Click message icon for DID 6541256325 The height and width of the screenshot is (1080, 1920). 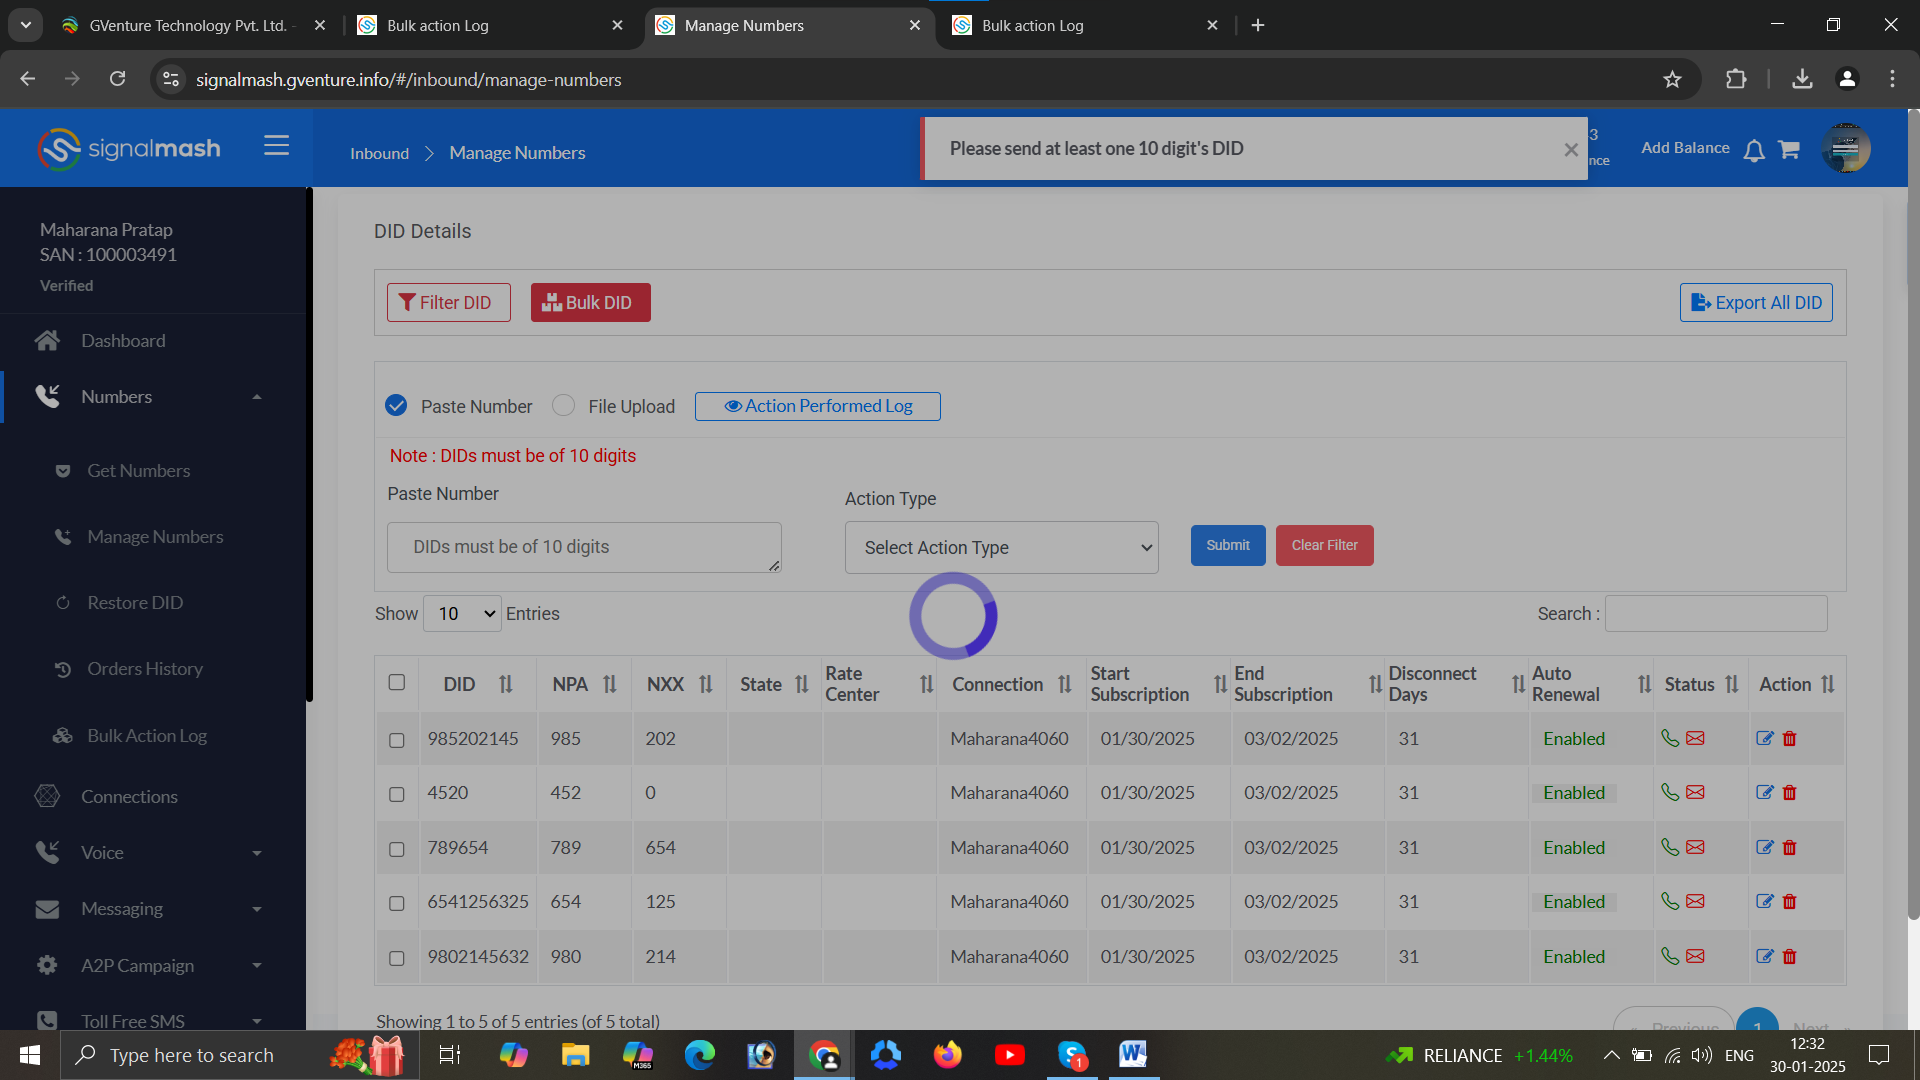(x=1695, y=901)
